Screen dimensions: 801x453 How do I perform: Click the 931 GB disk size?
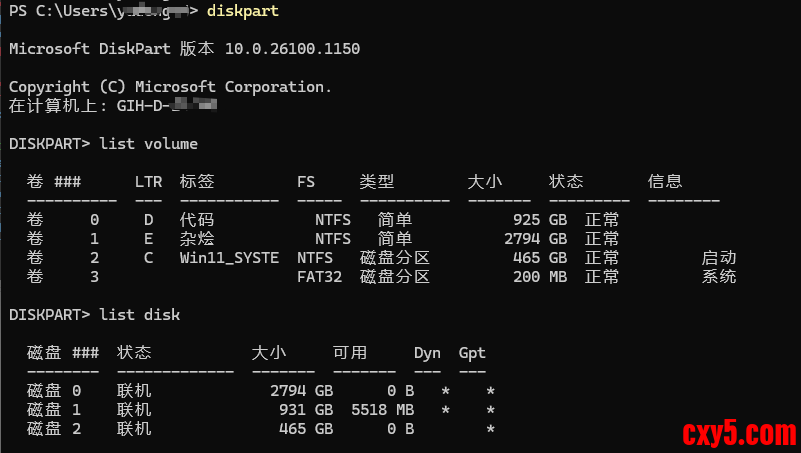pos(306,410)
